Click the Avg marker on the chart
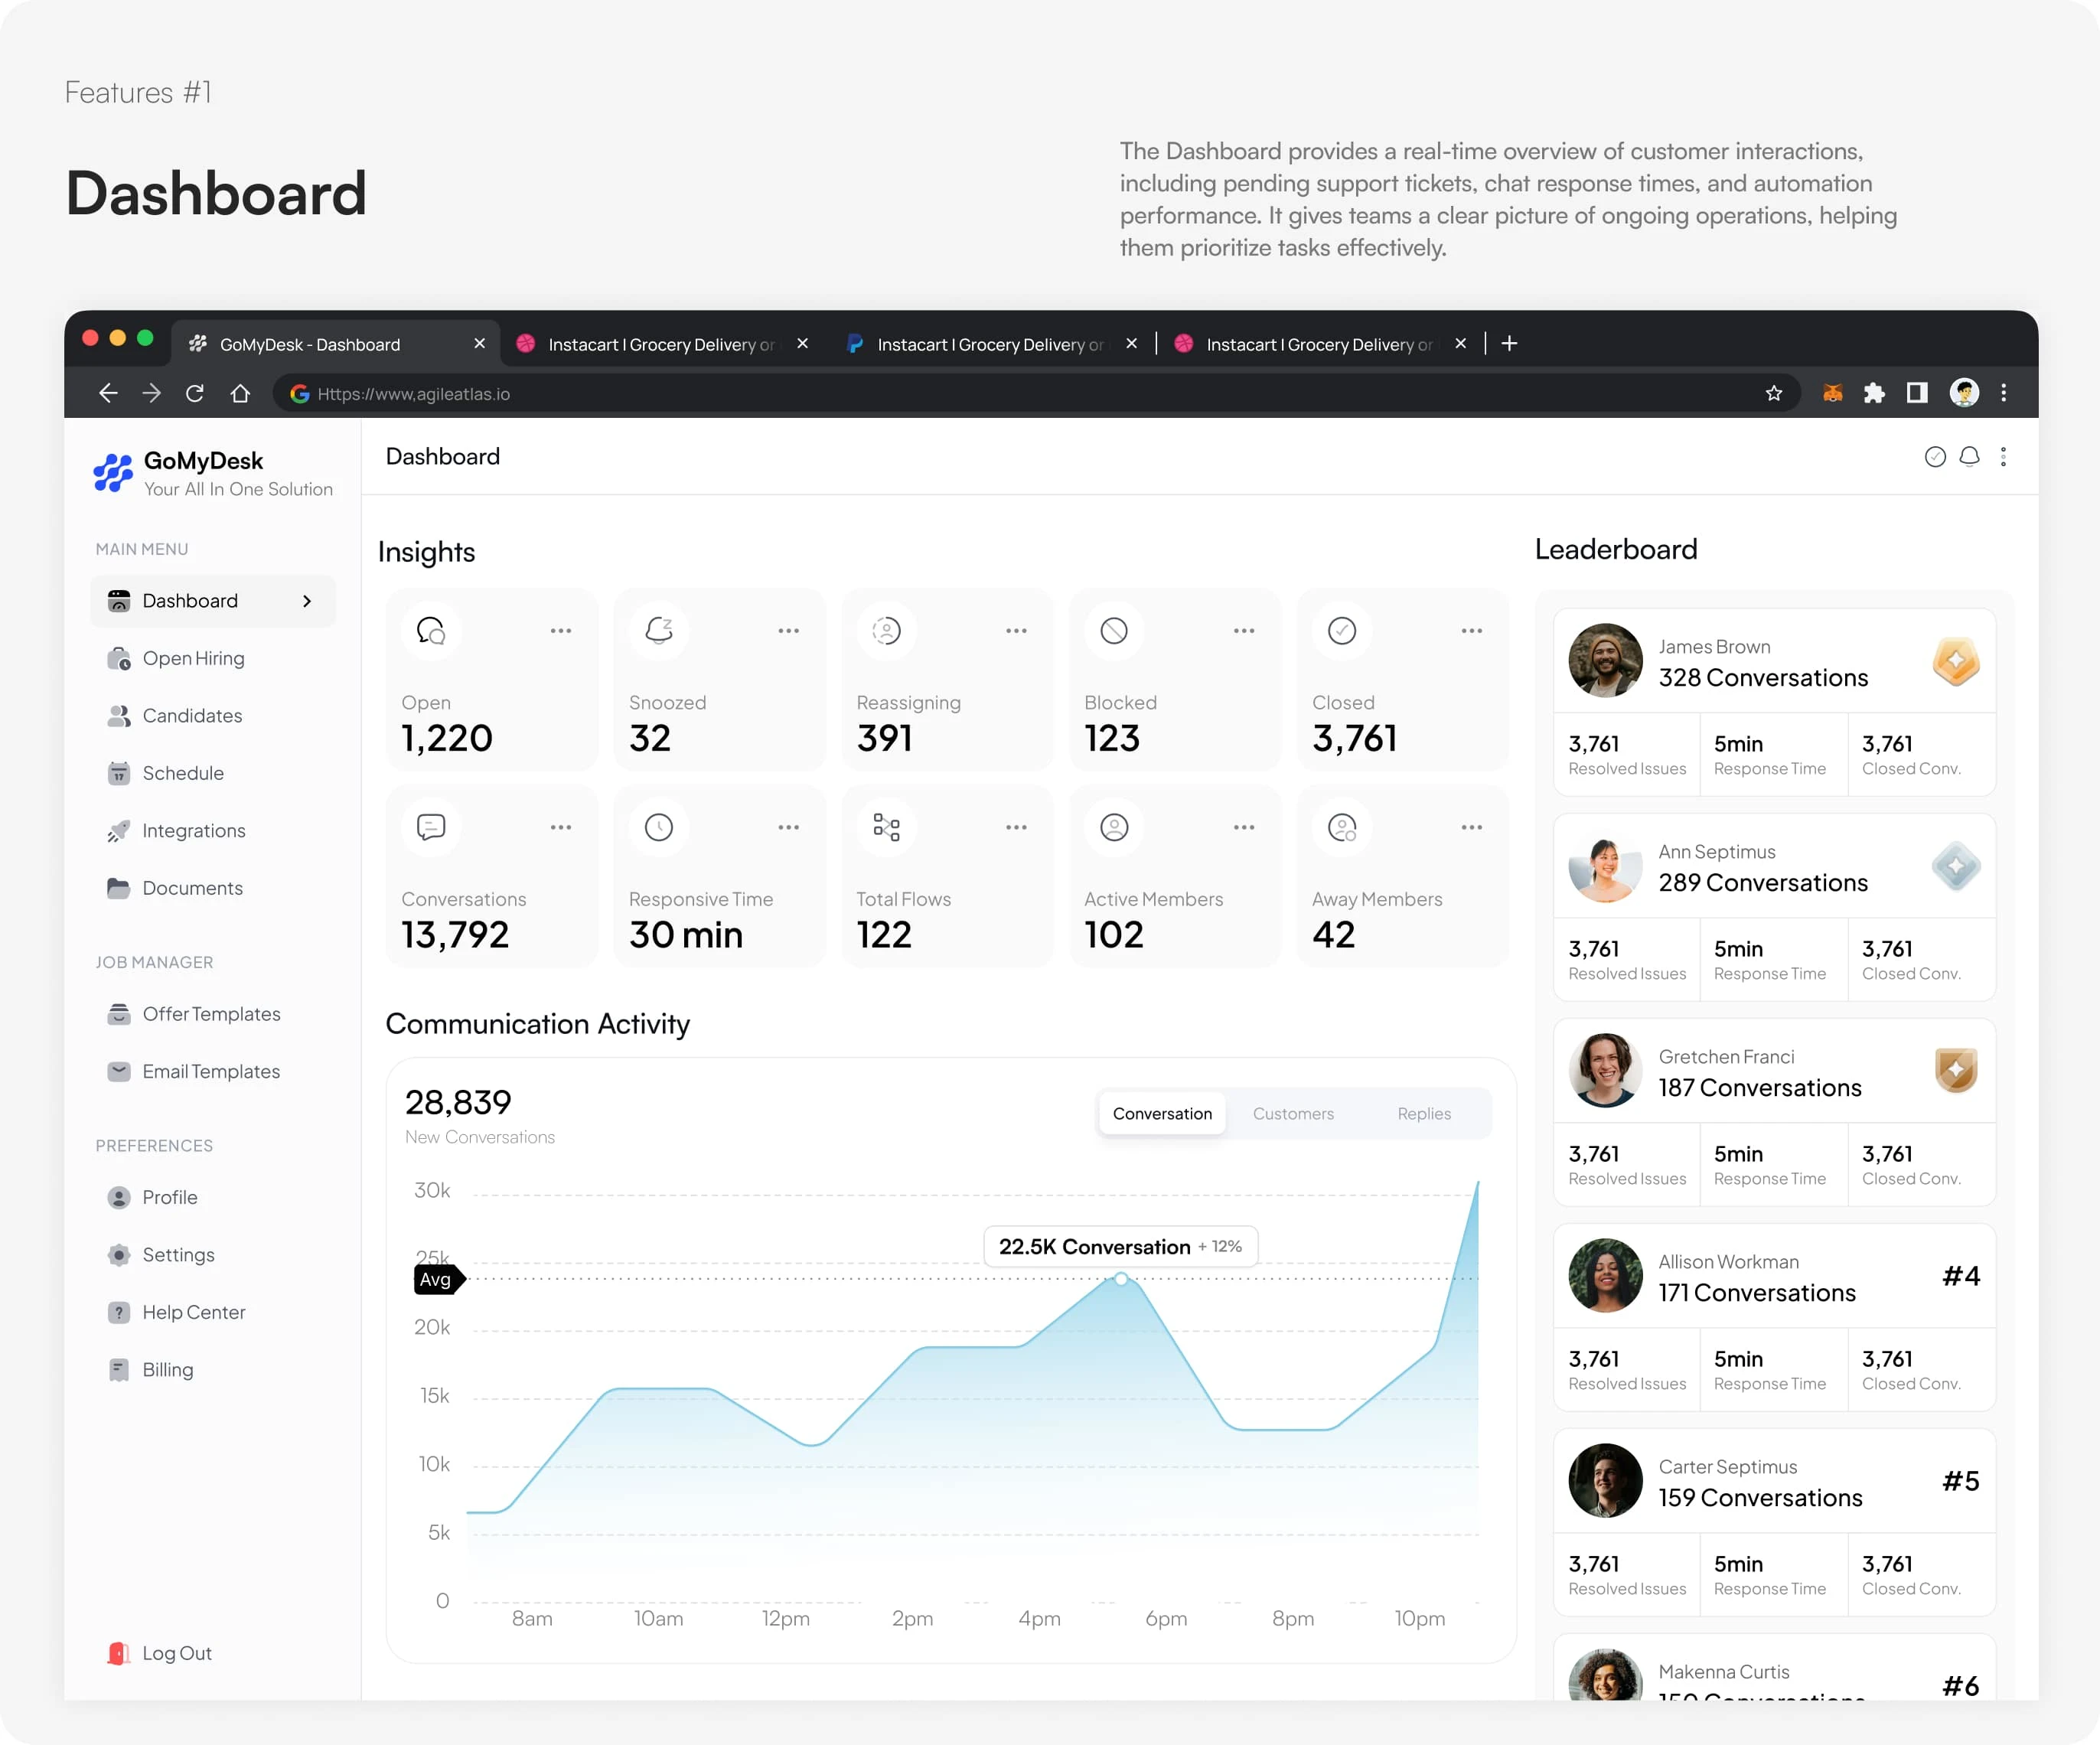Image resolution: width=2100 pixels, height=1745 pixels. click(439, 1279)
